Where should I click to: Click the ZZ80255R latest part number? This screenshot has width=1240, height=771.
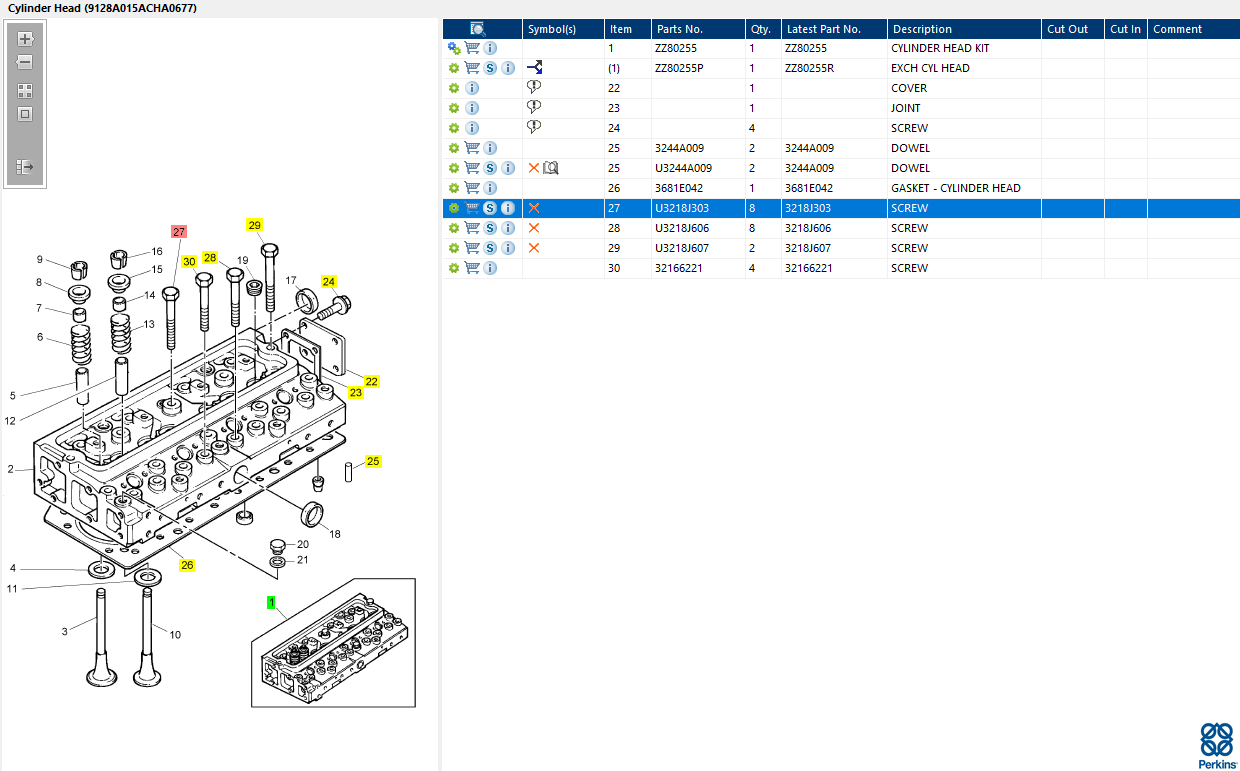pos(809,68)
